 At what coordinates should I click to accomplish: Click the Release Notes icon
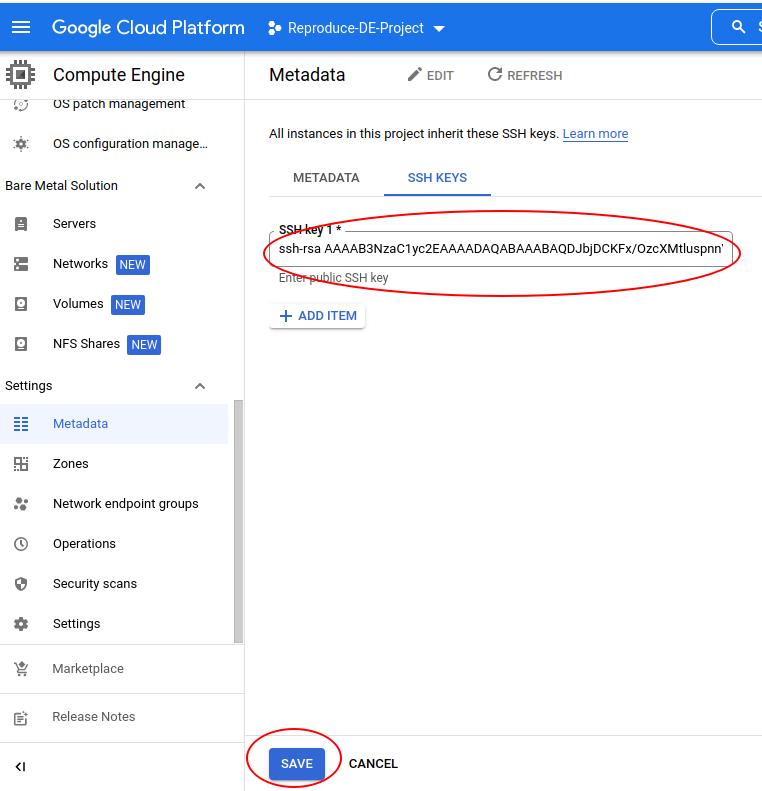(21, 717)
